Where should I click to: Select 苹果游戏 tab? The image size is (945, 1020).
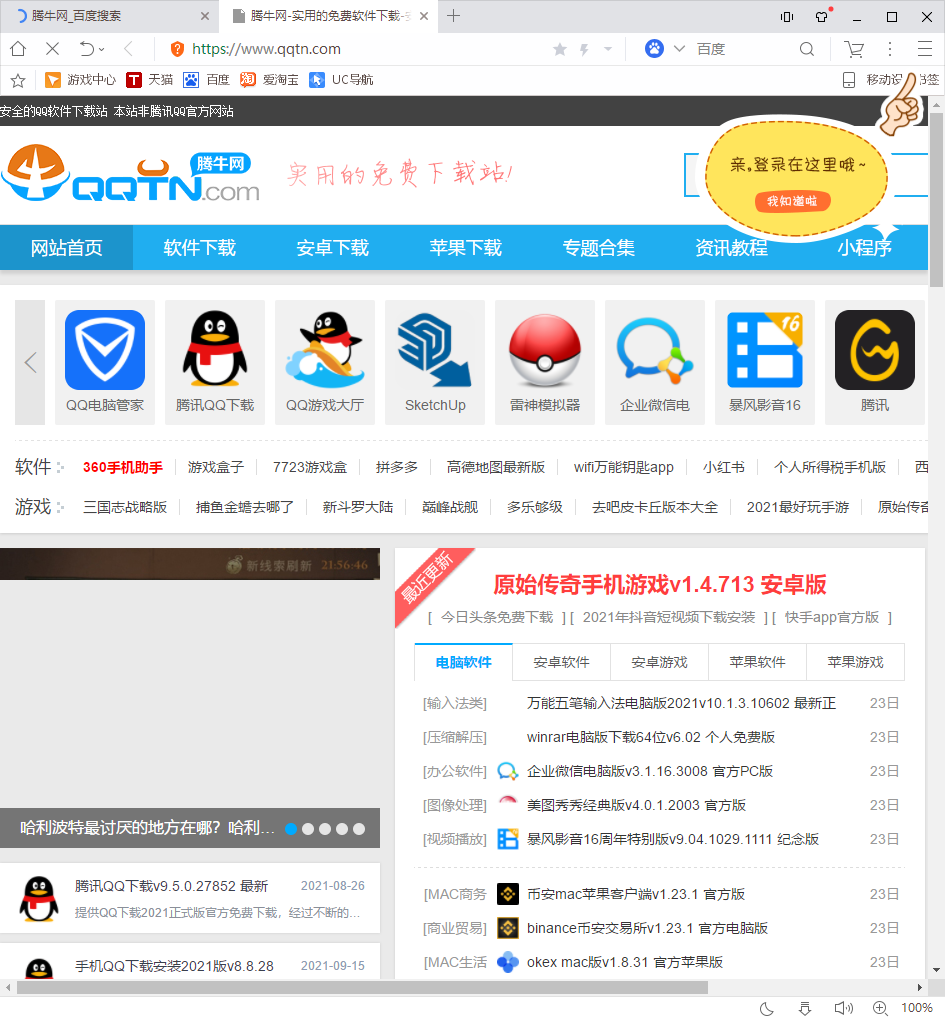tap(855, 662)
